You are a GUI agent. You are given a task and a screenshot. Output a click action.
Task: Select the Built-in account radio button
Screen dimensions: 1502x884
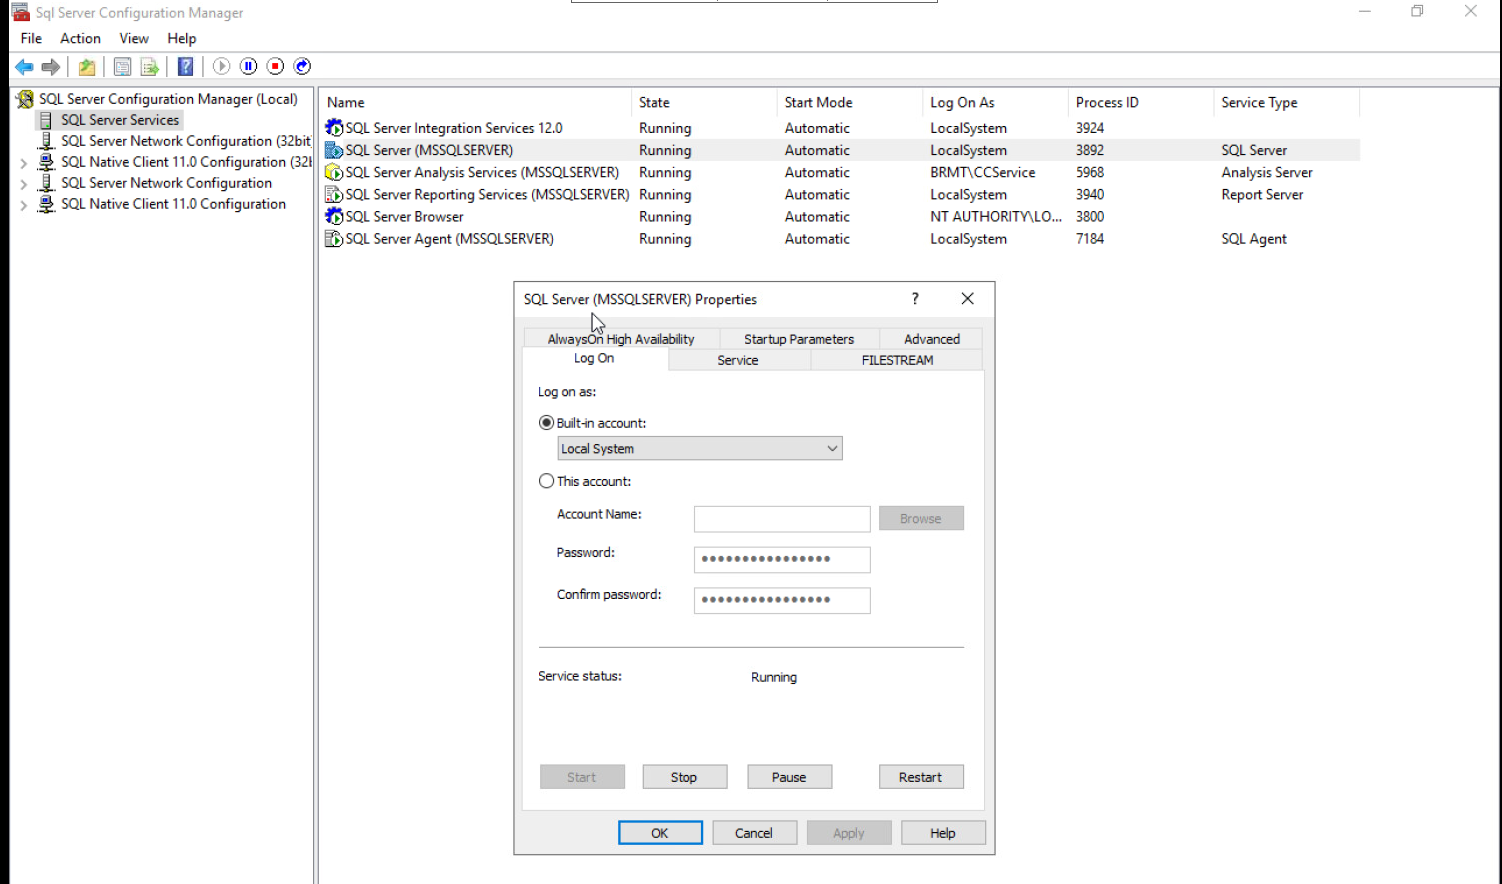point(546,423)
